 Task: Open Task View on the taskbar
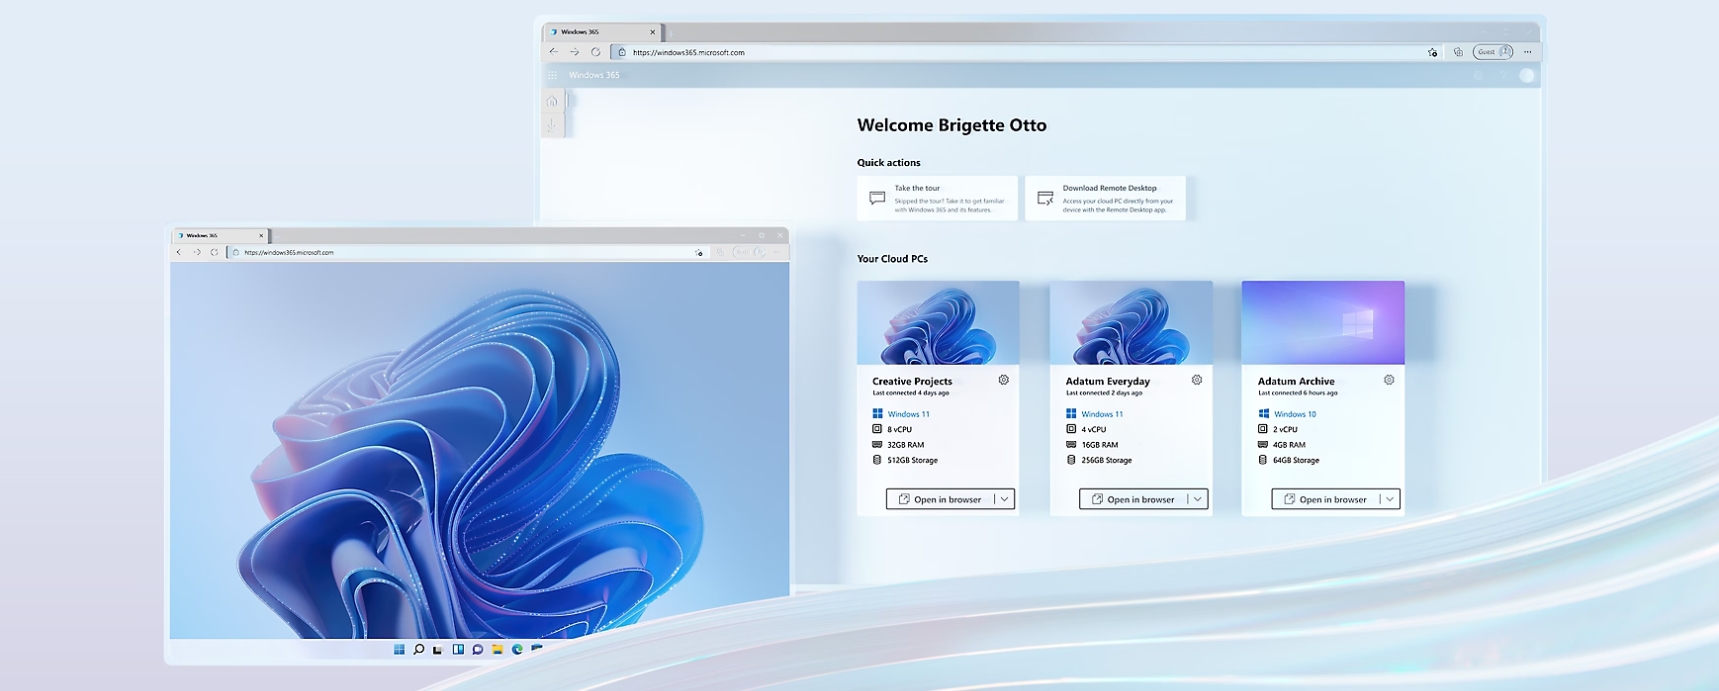438,649
